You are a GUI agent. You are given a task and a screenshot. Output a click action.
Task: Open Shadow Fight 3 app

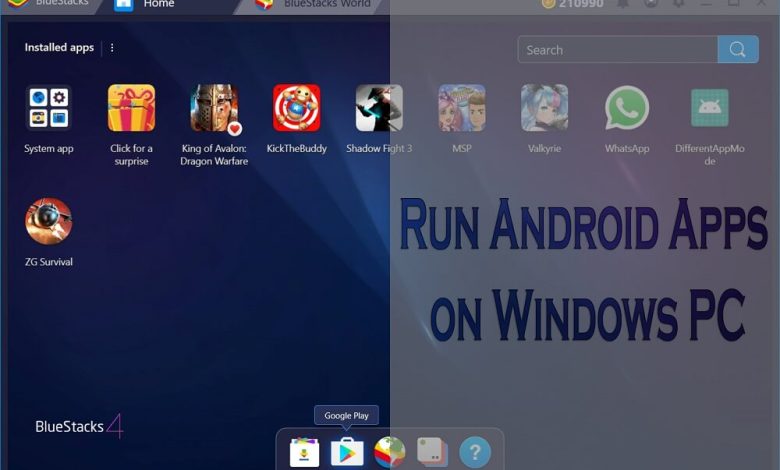[x=379, y=108]
